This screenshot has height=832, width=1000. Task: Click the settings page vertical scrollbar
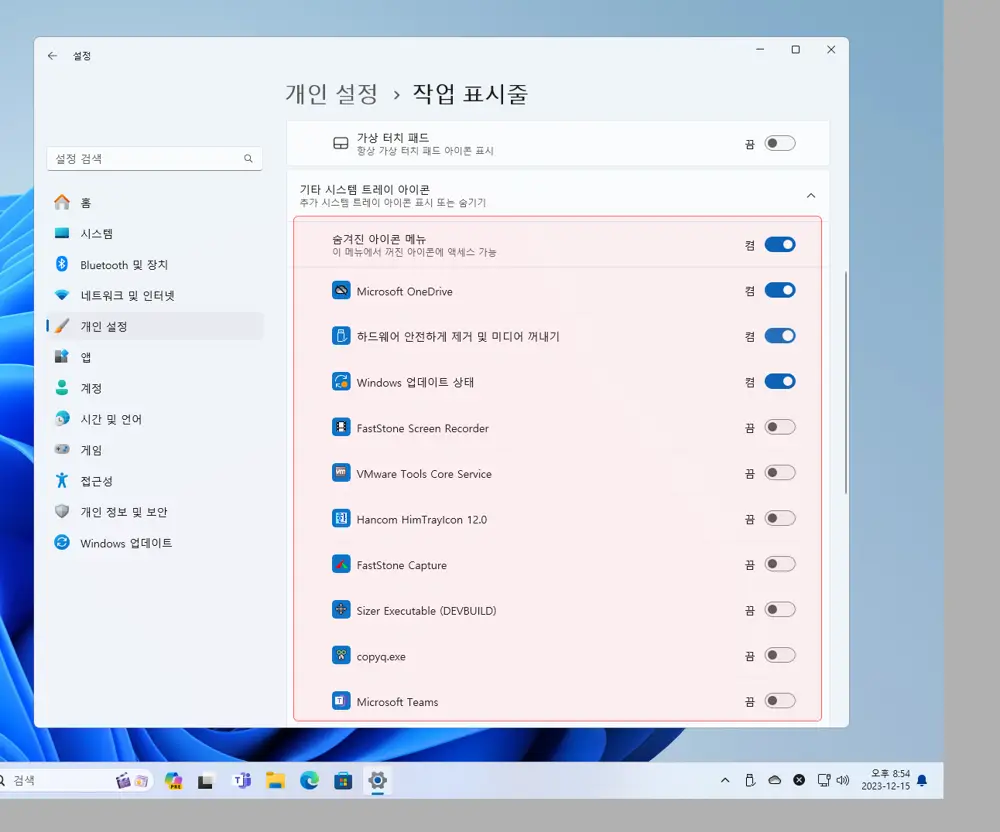(x=846, y=382)
